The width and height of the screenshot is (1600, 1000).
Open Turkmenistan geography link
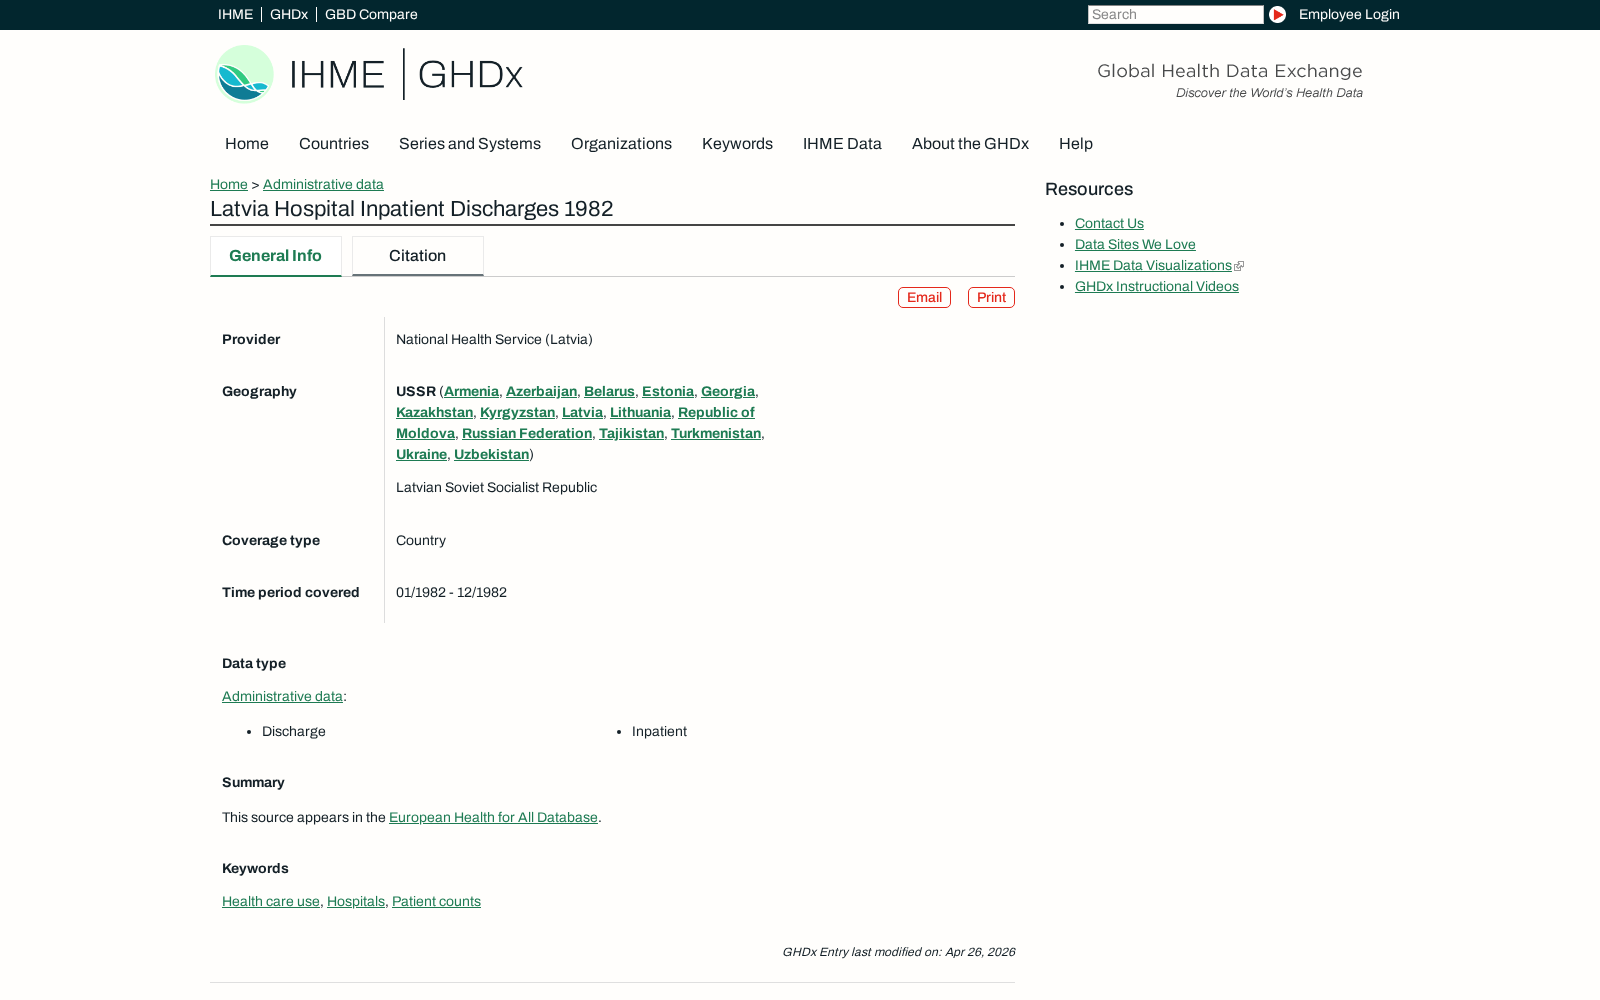(716, 434)
